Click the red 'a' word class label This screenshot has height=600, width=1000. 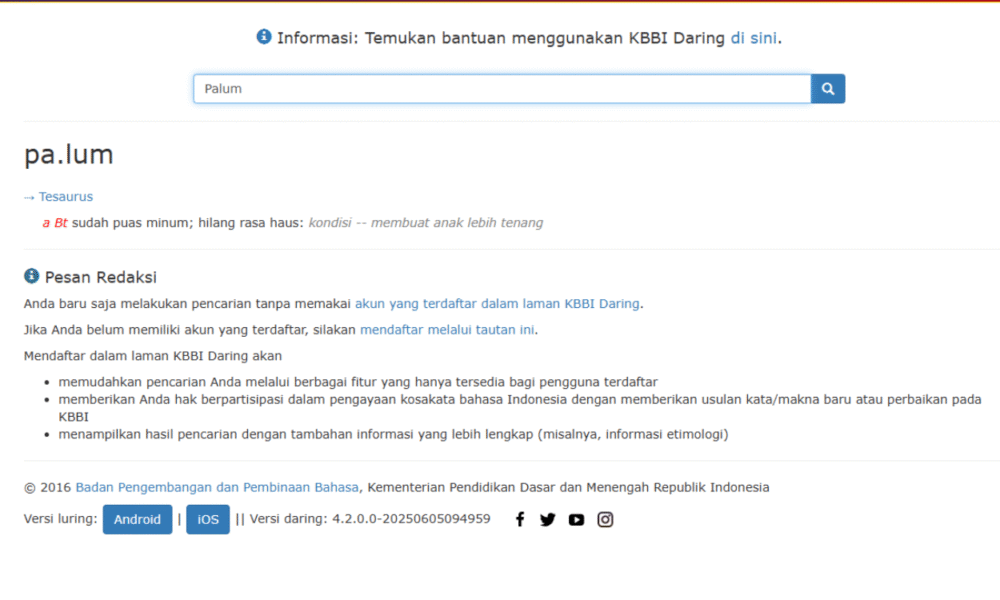point(46,223)
